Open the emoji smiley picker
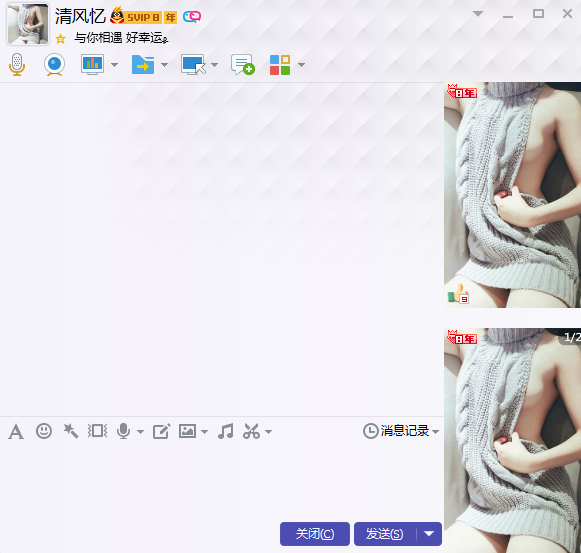Screen dimensions: 581x553 (44, 431)
